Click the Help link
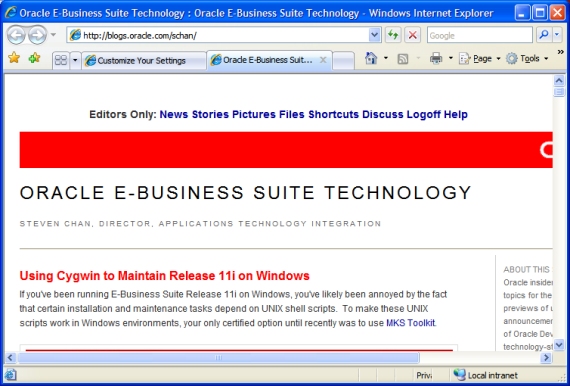This screenshot has width=570, height=386. [x=455, y=114]
